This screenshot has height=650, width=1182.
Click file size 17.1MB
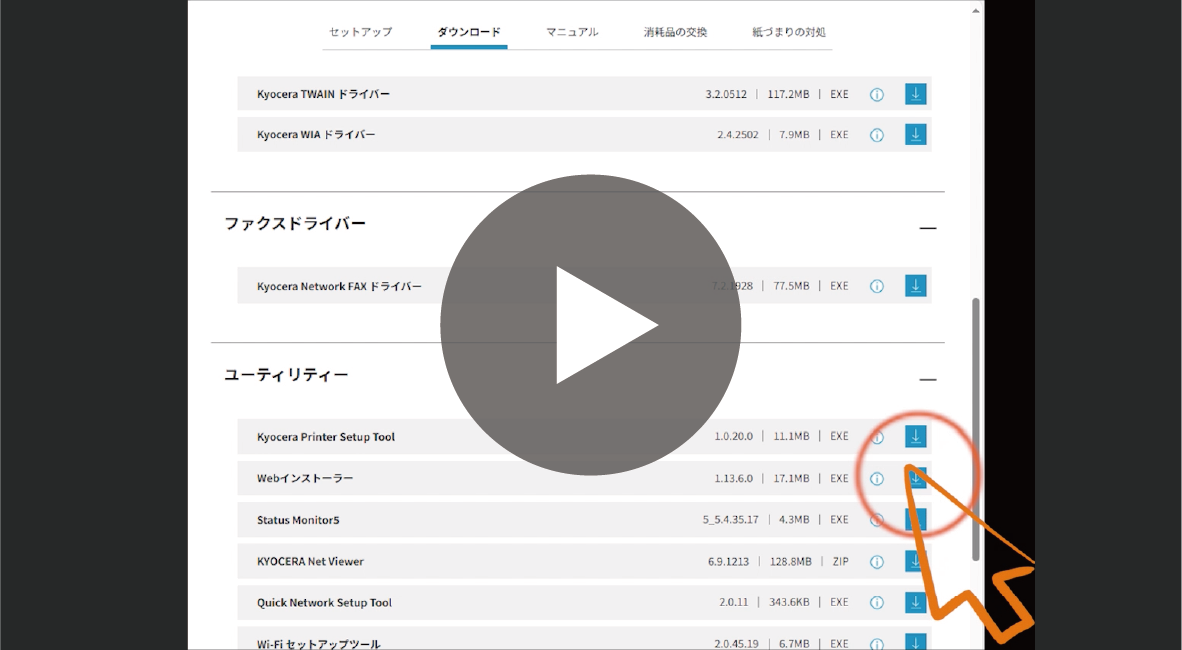[x=792, y=479]
